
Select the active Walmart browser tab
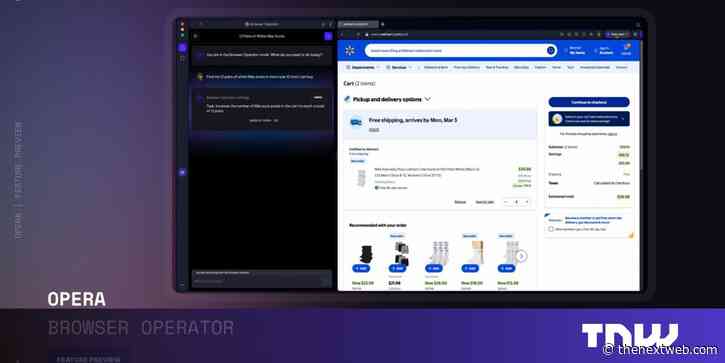(357, 25)
